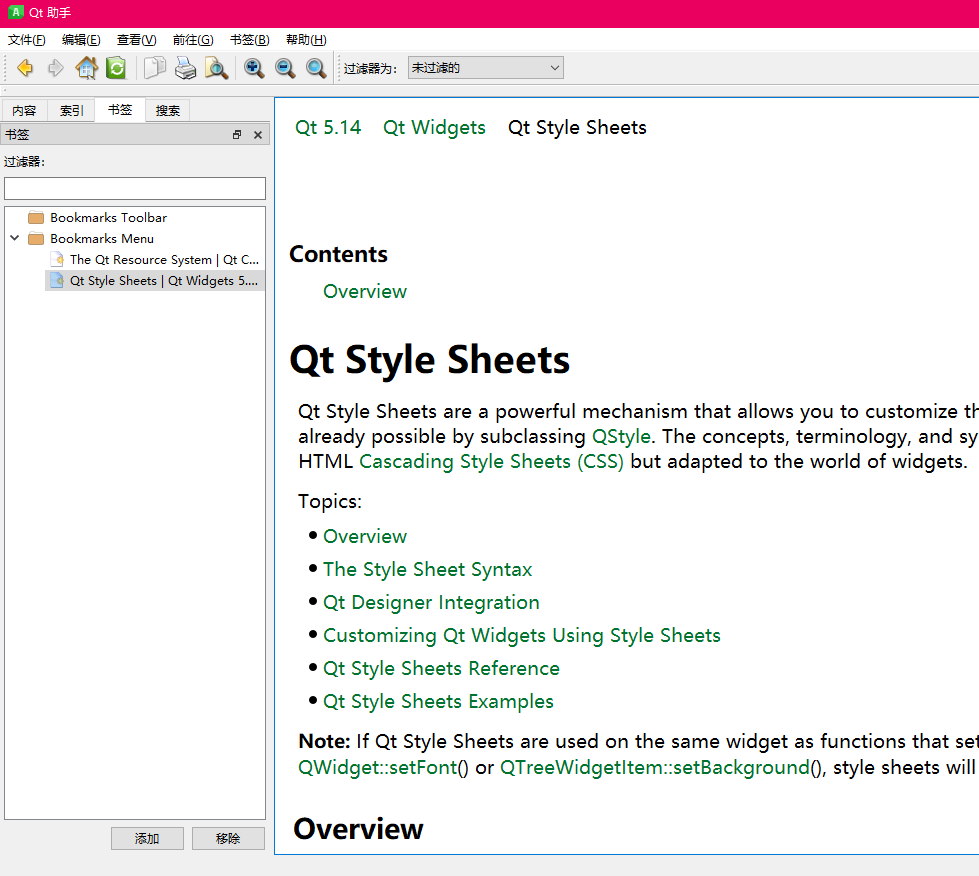The width and height of the screenshot is (979, 876).
Task: Go back with the yellow back arrow
Action: pyautogui.click(x=25, y=67)
